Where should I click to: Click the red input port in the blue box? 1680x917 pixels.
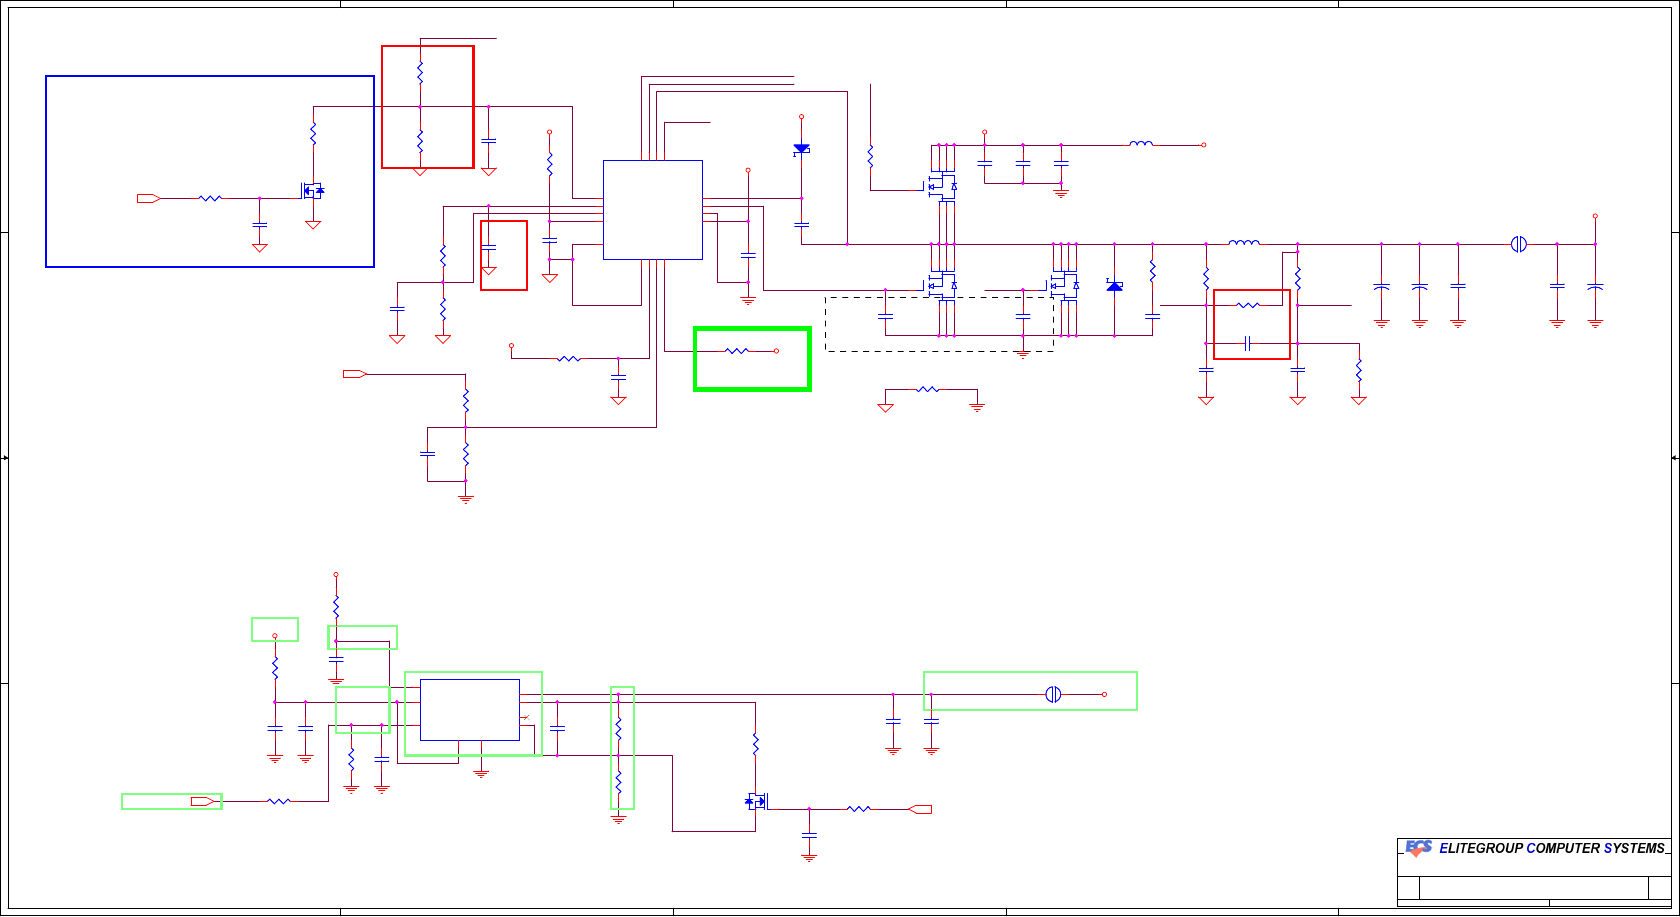coord(149,198)
